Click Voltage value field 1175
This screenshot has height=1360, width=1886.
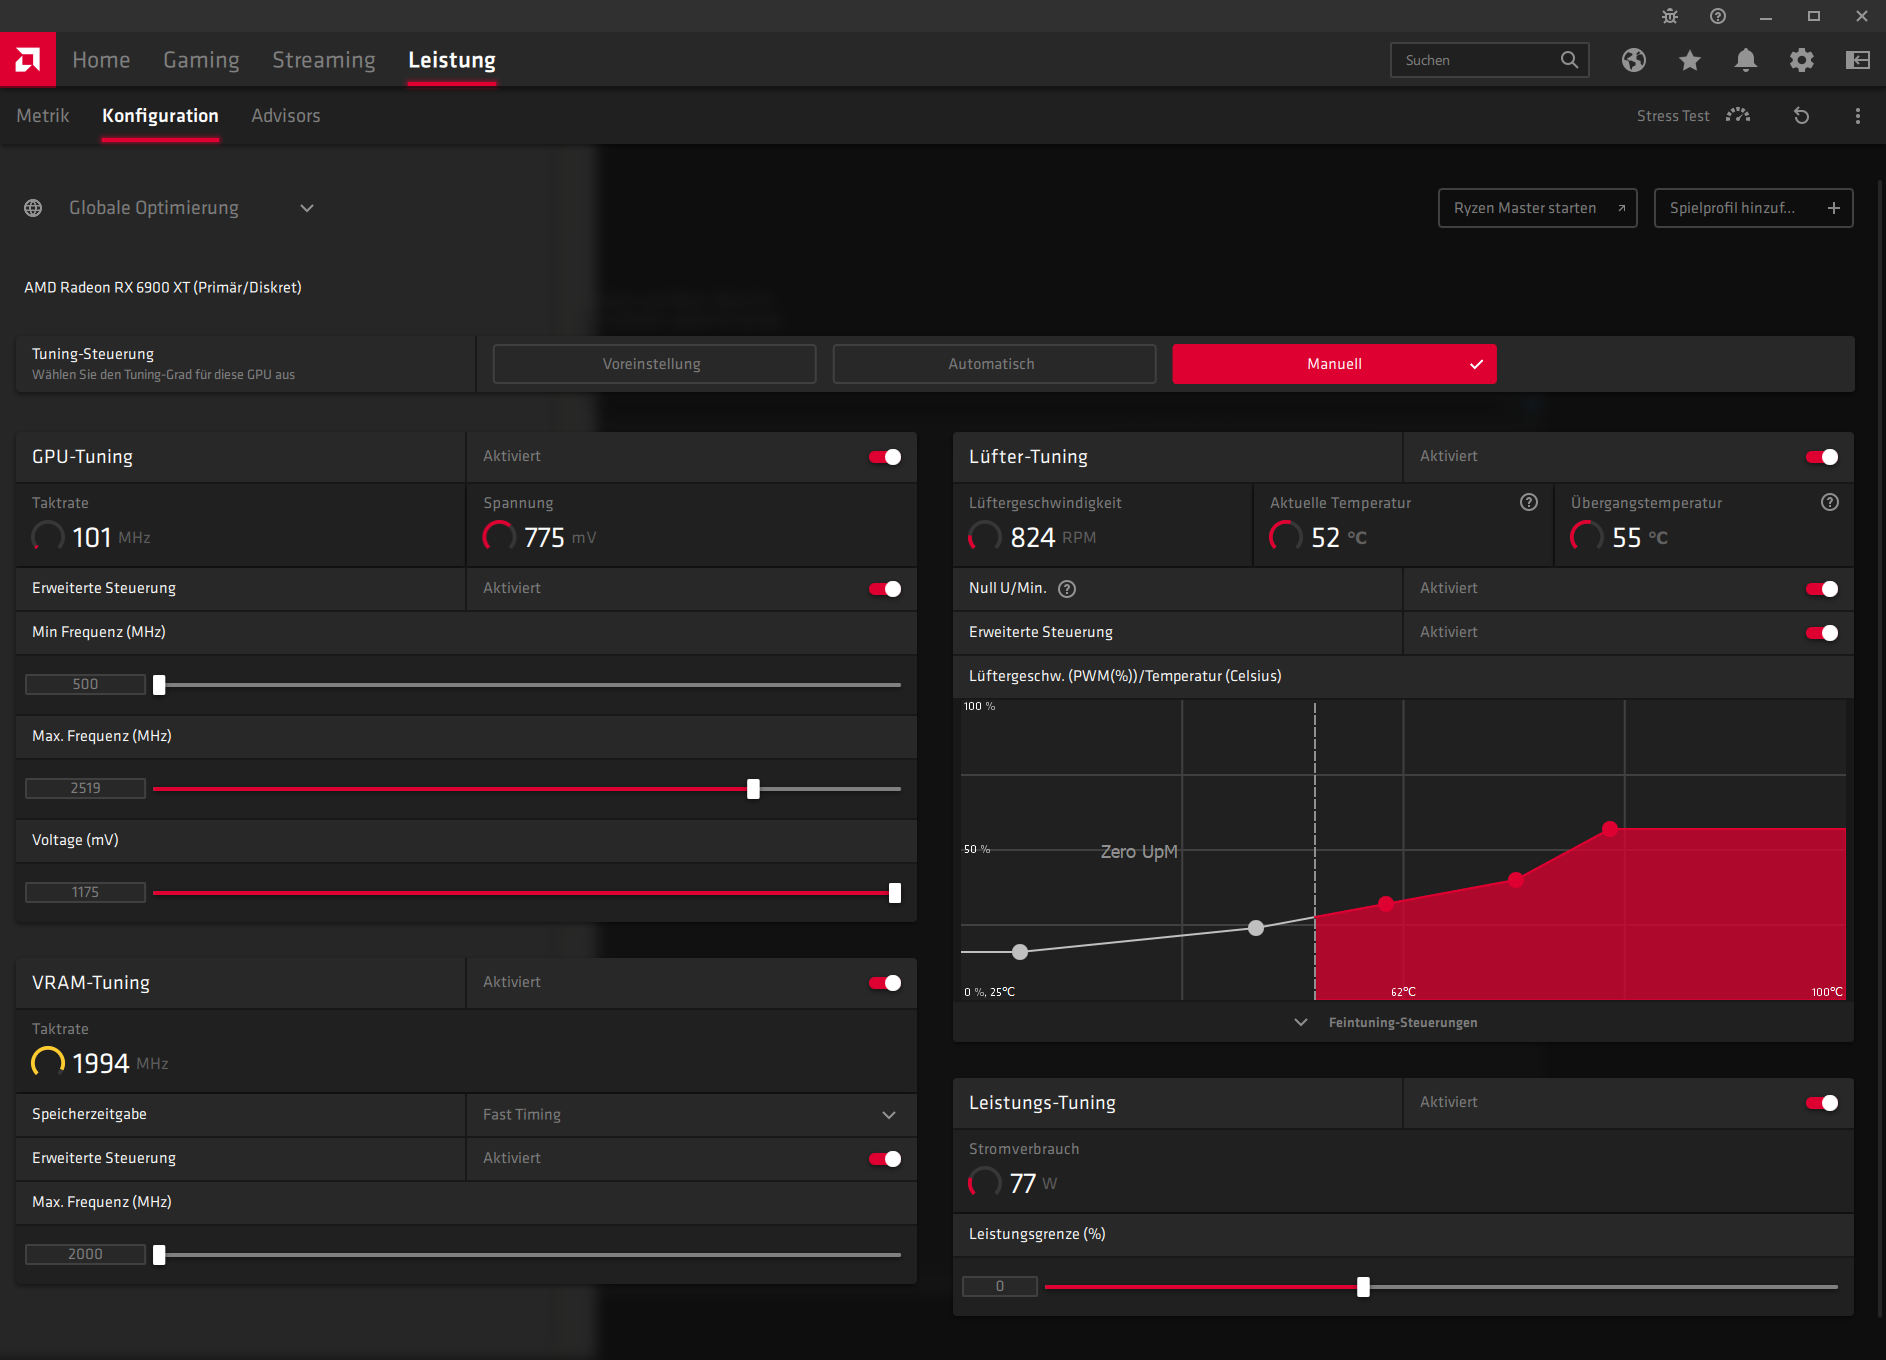tap(85, 893)
